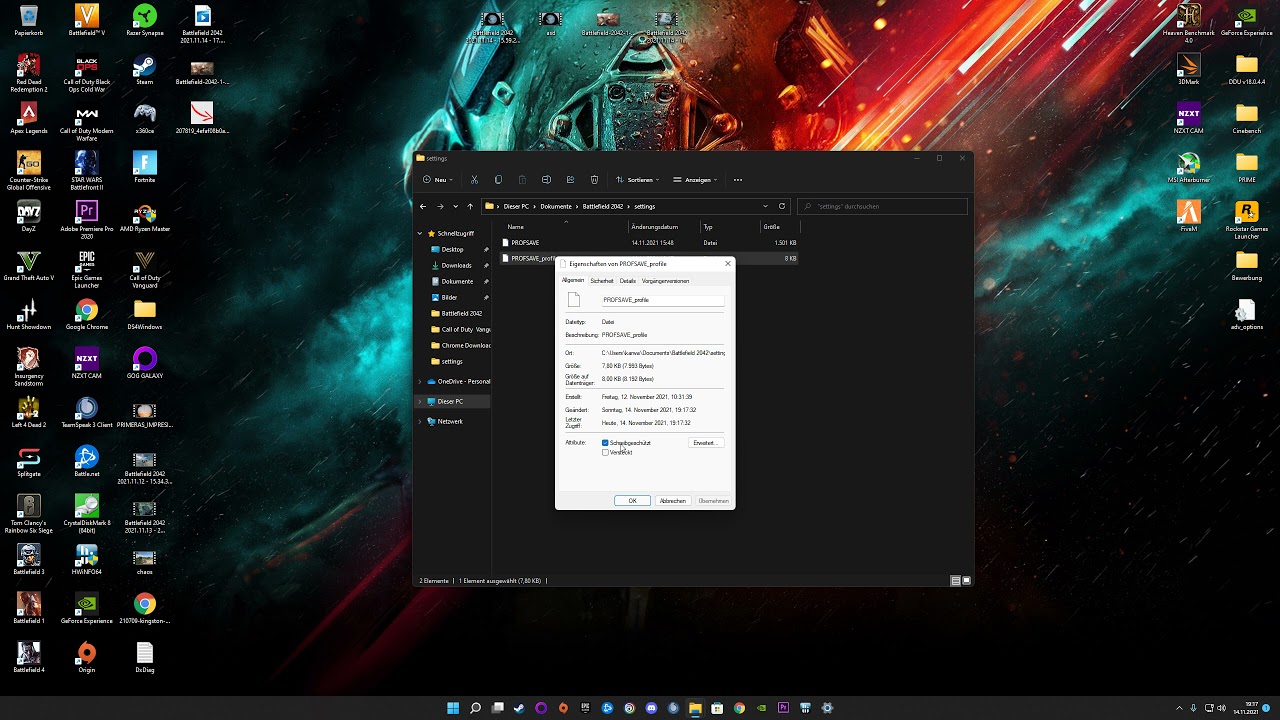
Task: Click Abbrechen in the properties dialog
Action: (x=673, y=500)
